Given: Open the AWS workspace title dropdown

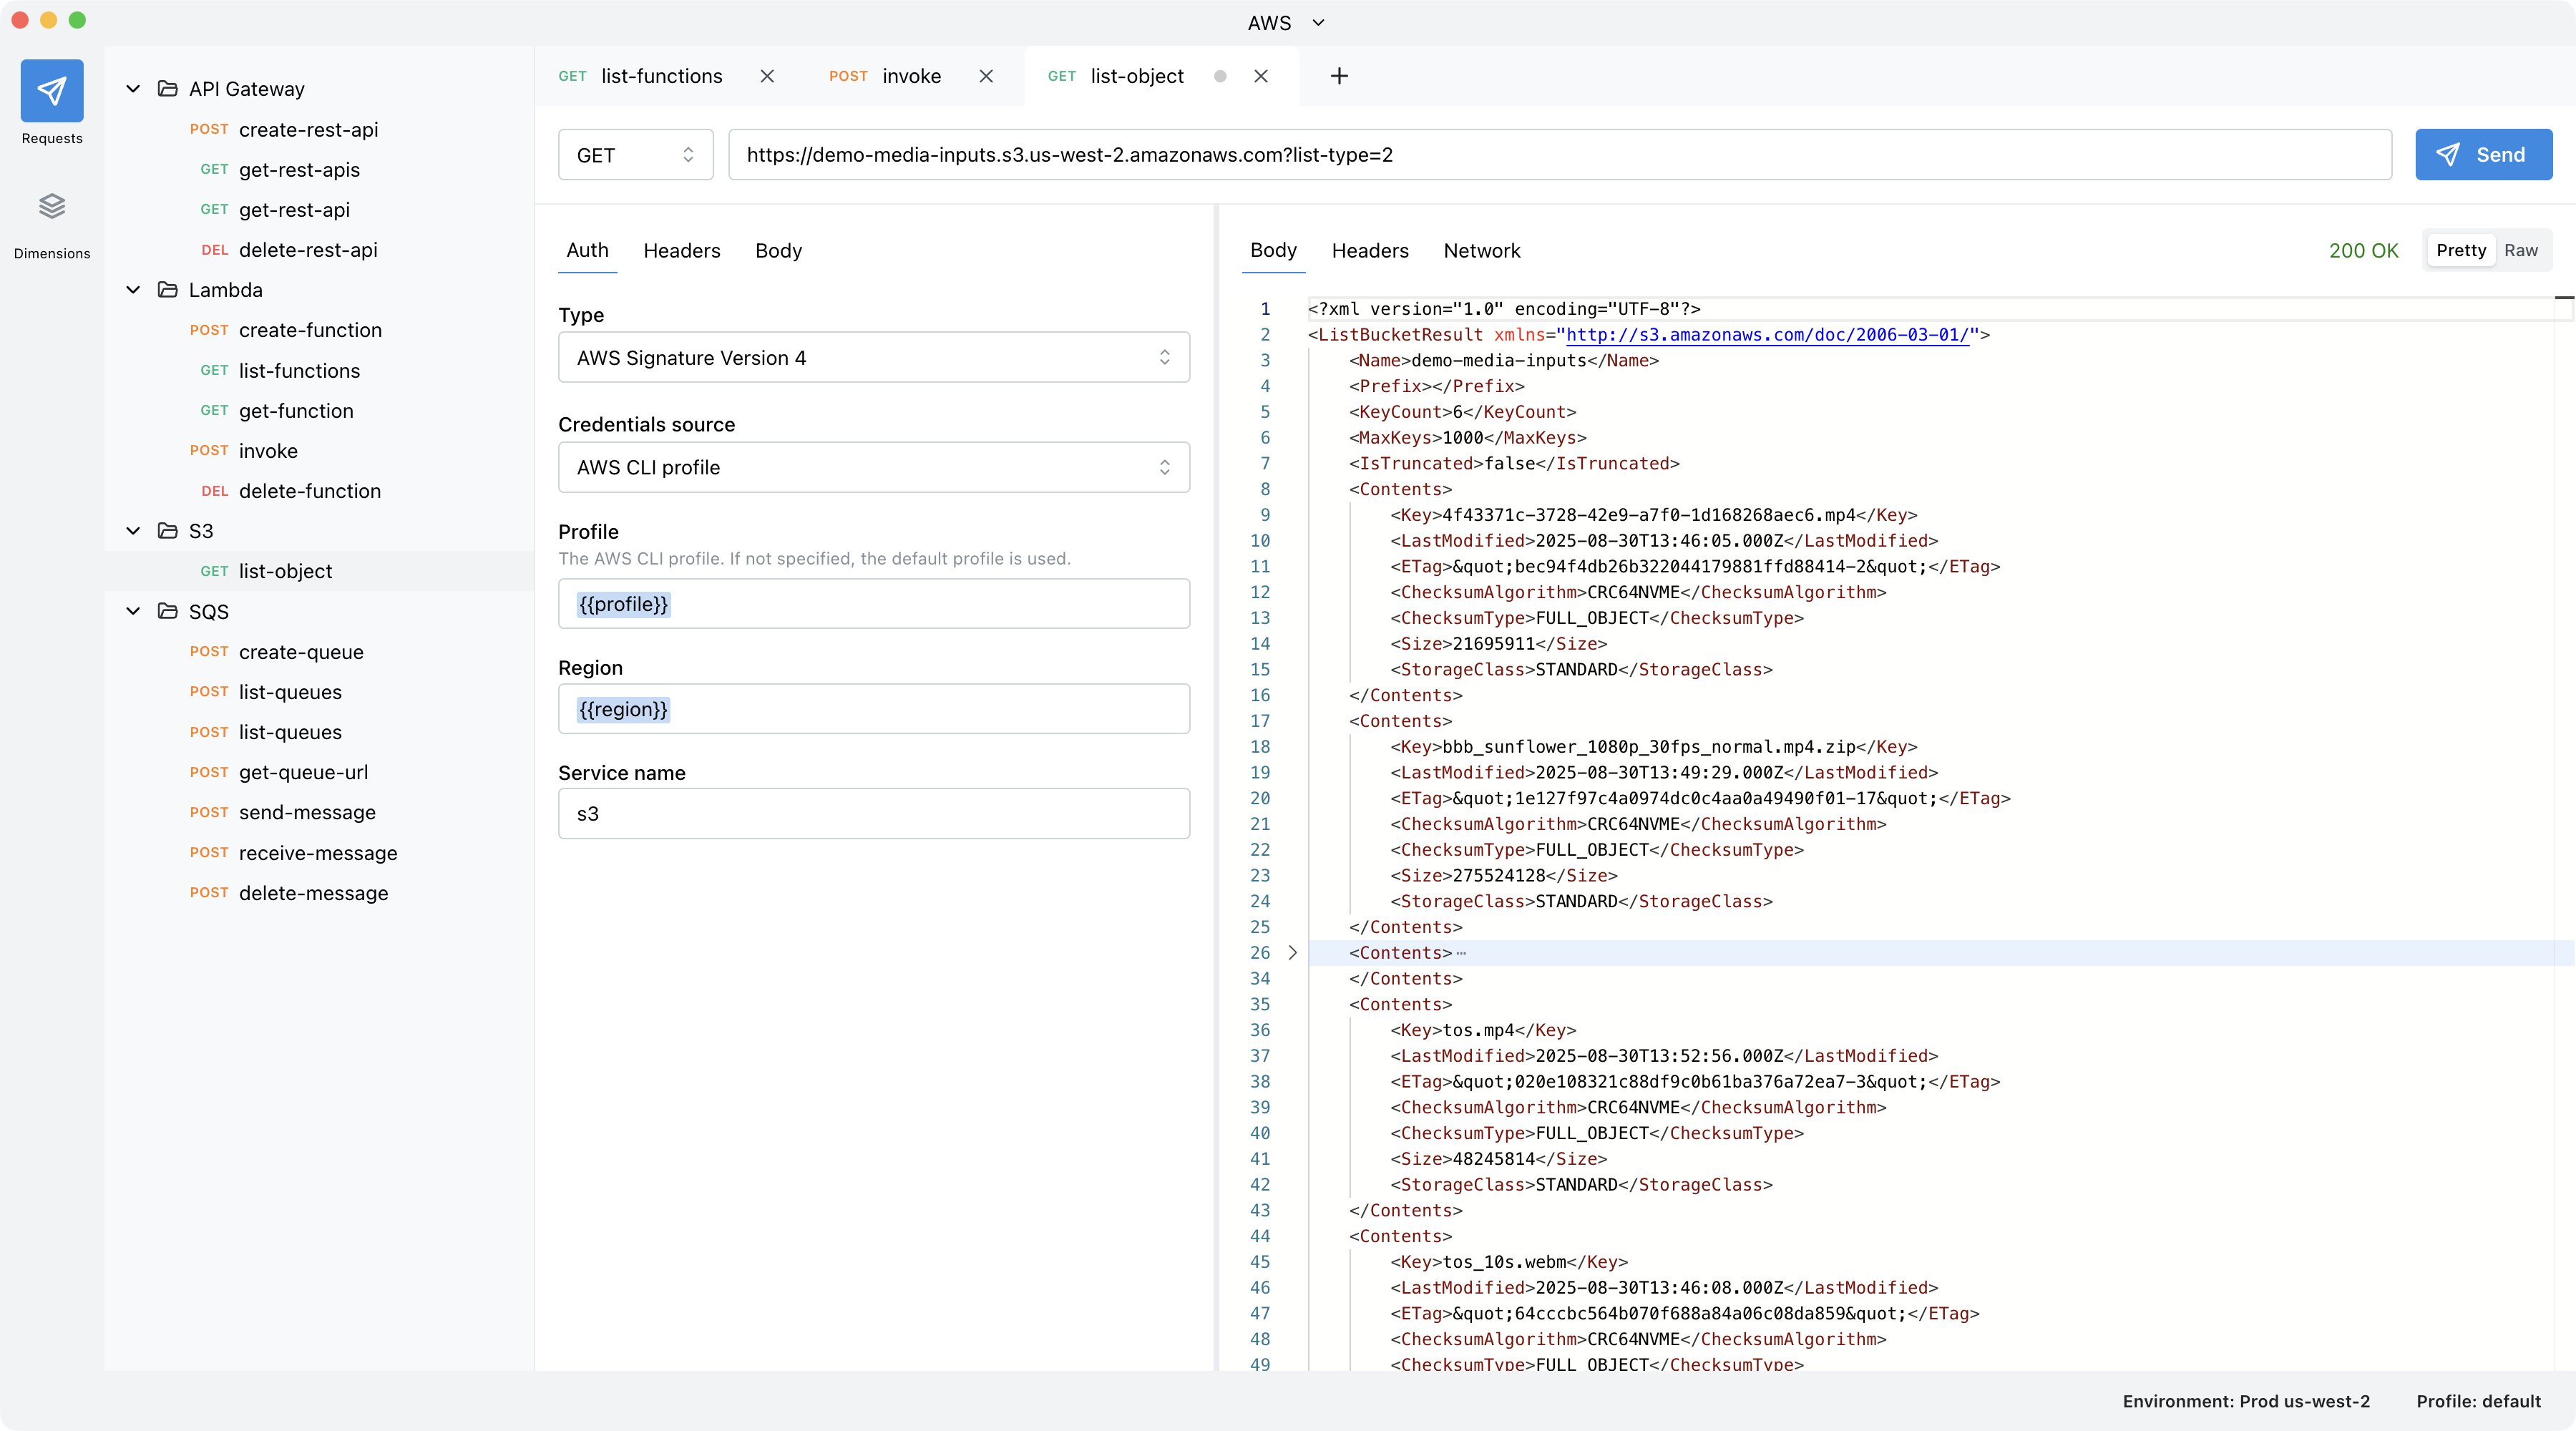Looking at the screenshot, I should (x=1285, y=22).
